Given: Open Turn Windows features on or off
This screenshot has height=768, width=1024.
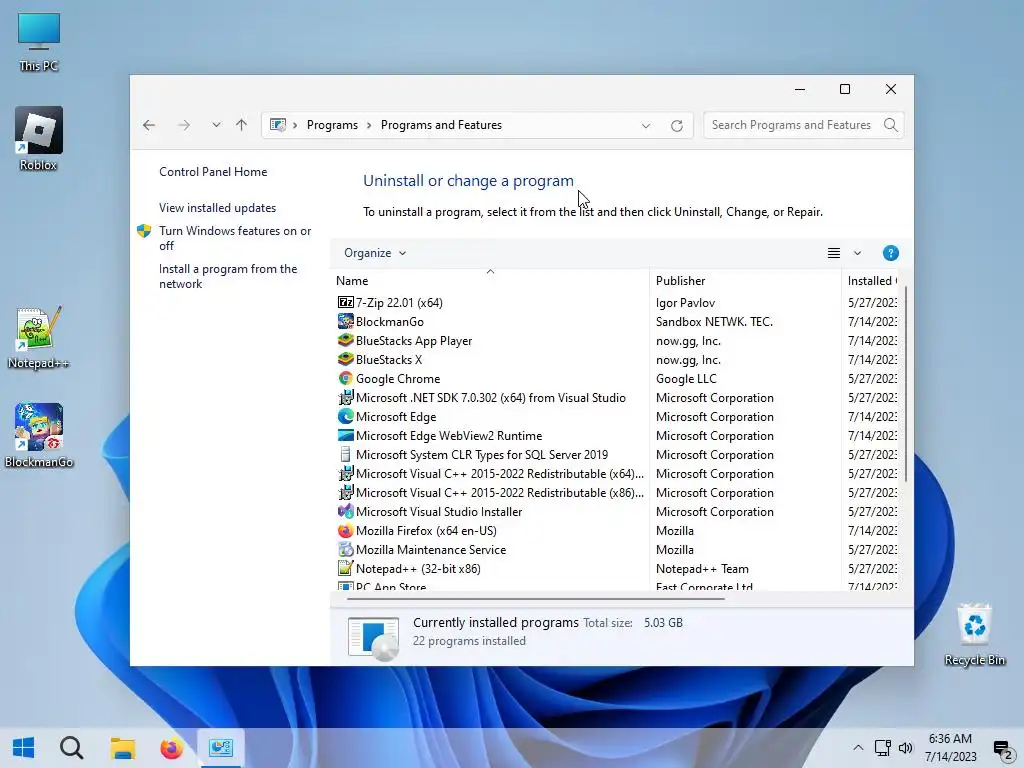Looking at the screenshot, I should (x=235, y=238).
